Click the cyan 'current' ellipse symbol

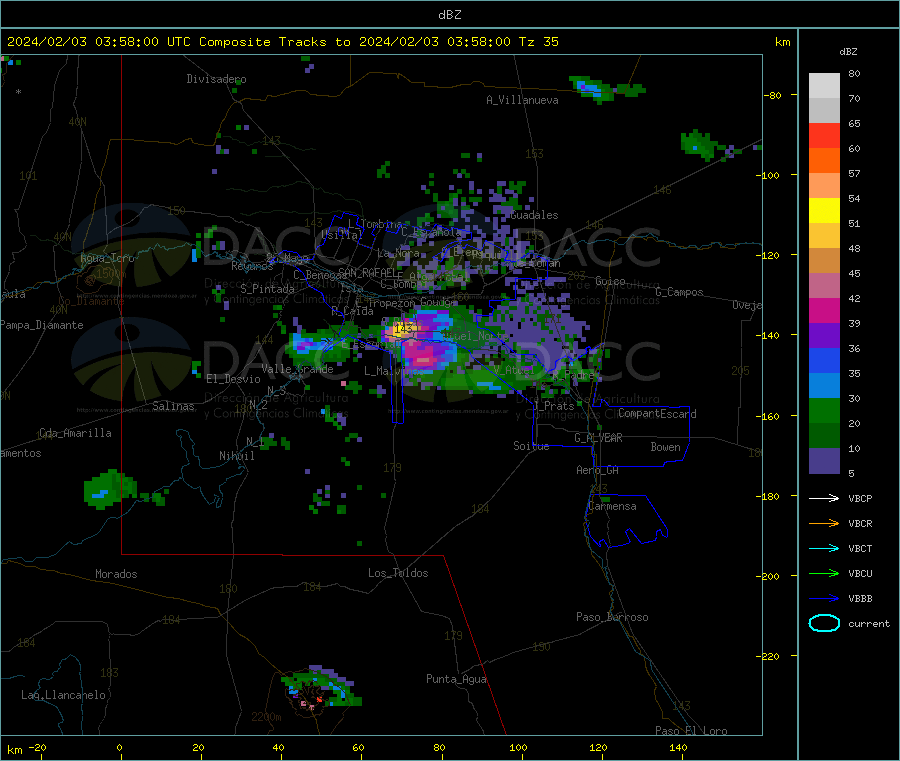pos(824,623)
